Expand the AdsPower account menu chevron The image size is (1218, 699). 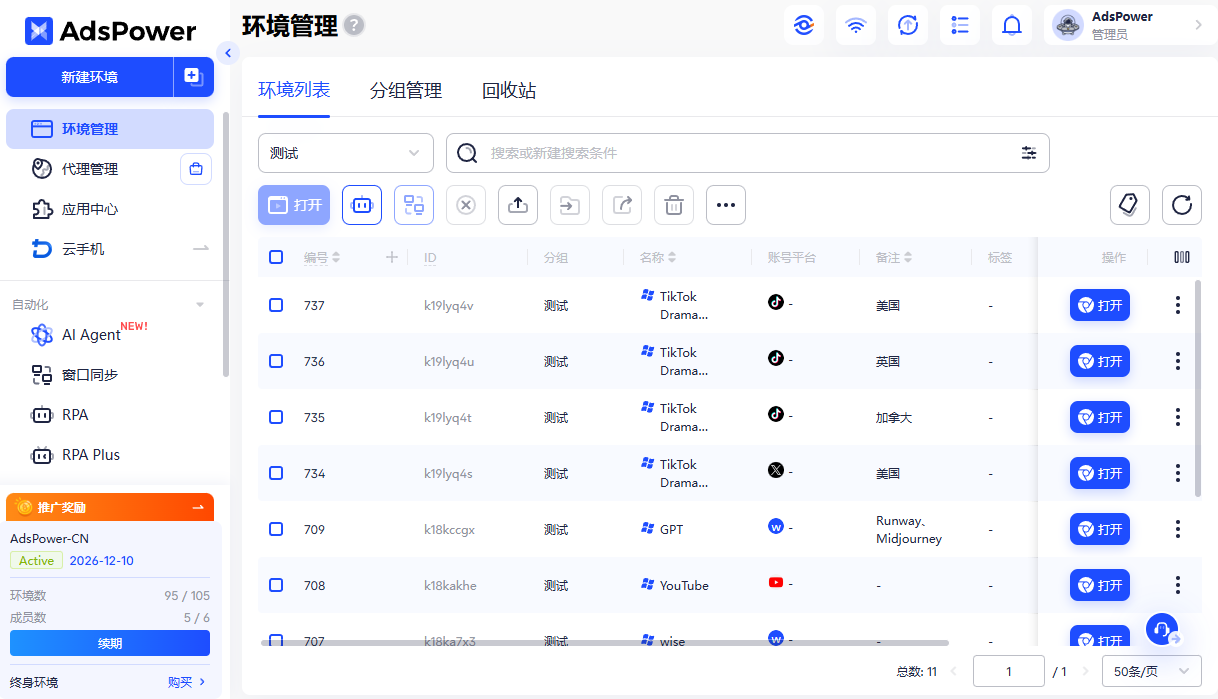pyautogui.click(x=1199, y=25)
